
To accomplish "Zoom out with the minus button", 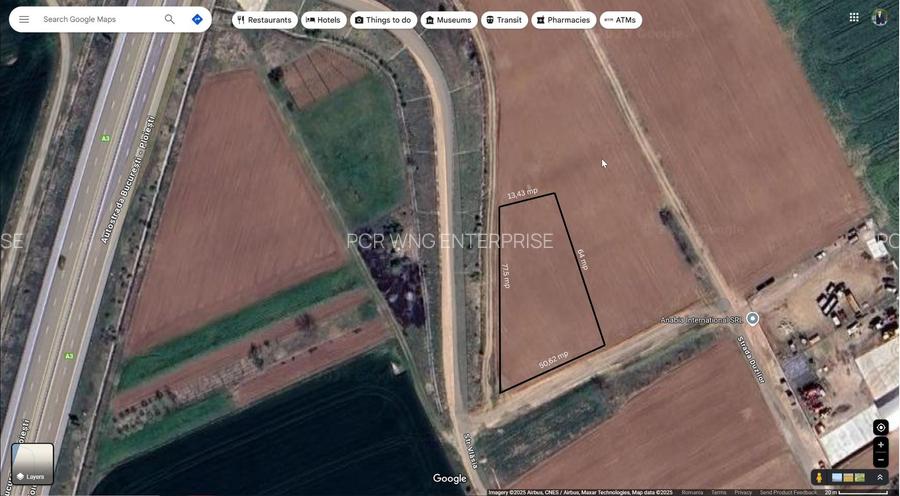I will (x=880, y=460).
